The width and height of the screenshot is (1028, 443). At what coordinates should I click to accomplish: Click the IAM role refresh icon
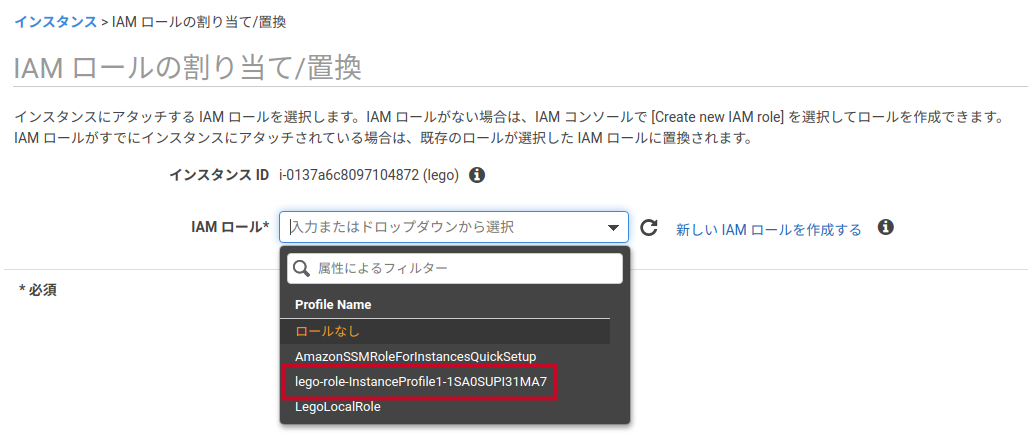(648, 228)
